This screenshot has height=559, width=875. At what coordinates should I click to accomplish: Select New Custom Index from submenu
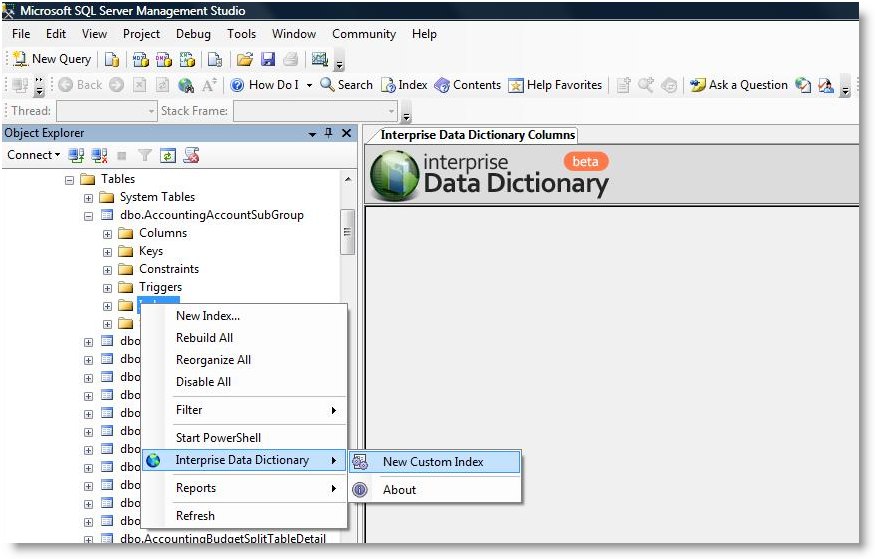tap(432, 462)
